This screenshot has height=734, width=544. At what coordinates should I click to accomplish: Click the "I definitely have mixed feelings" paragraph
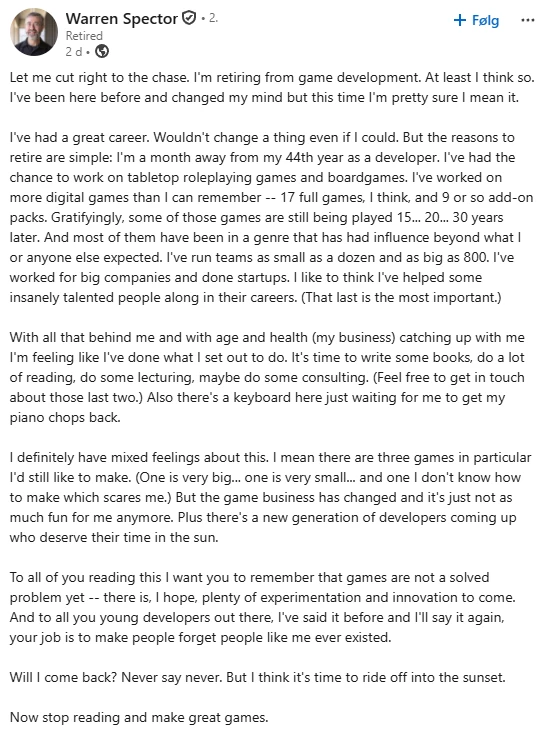pyautogui.click(x=270, y=497)
